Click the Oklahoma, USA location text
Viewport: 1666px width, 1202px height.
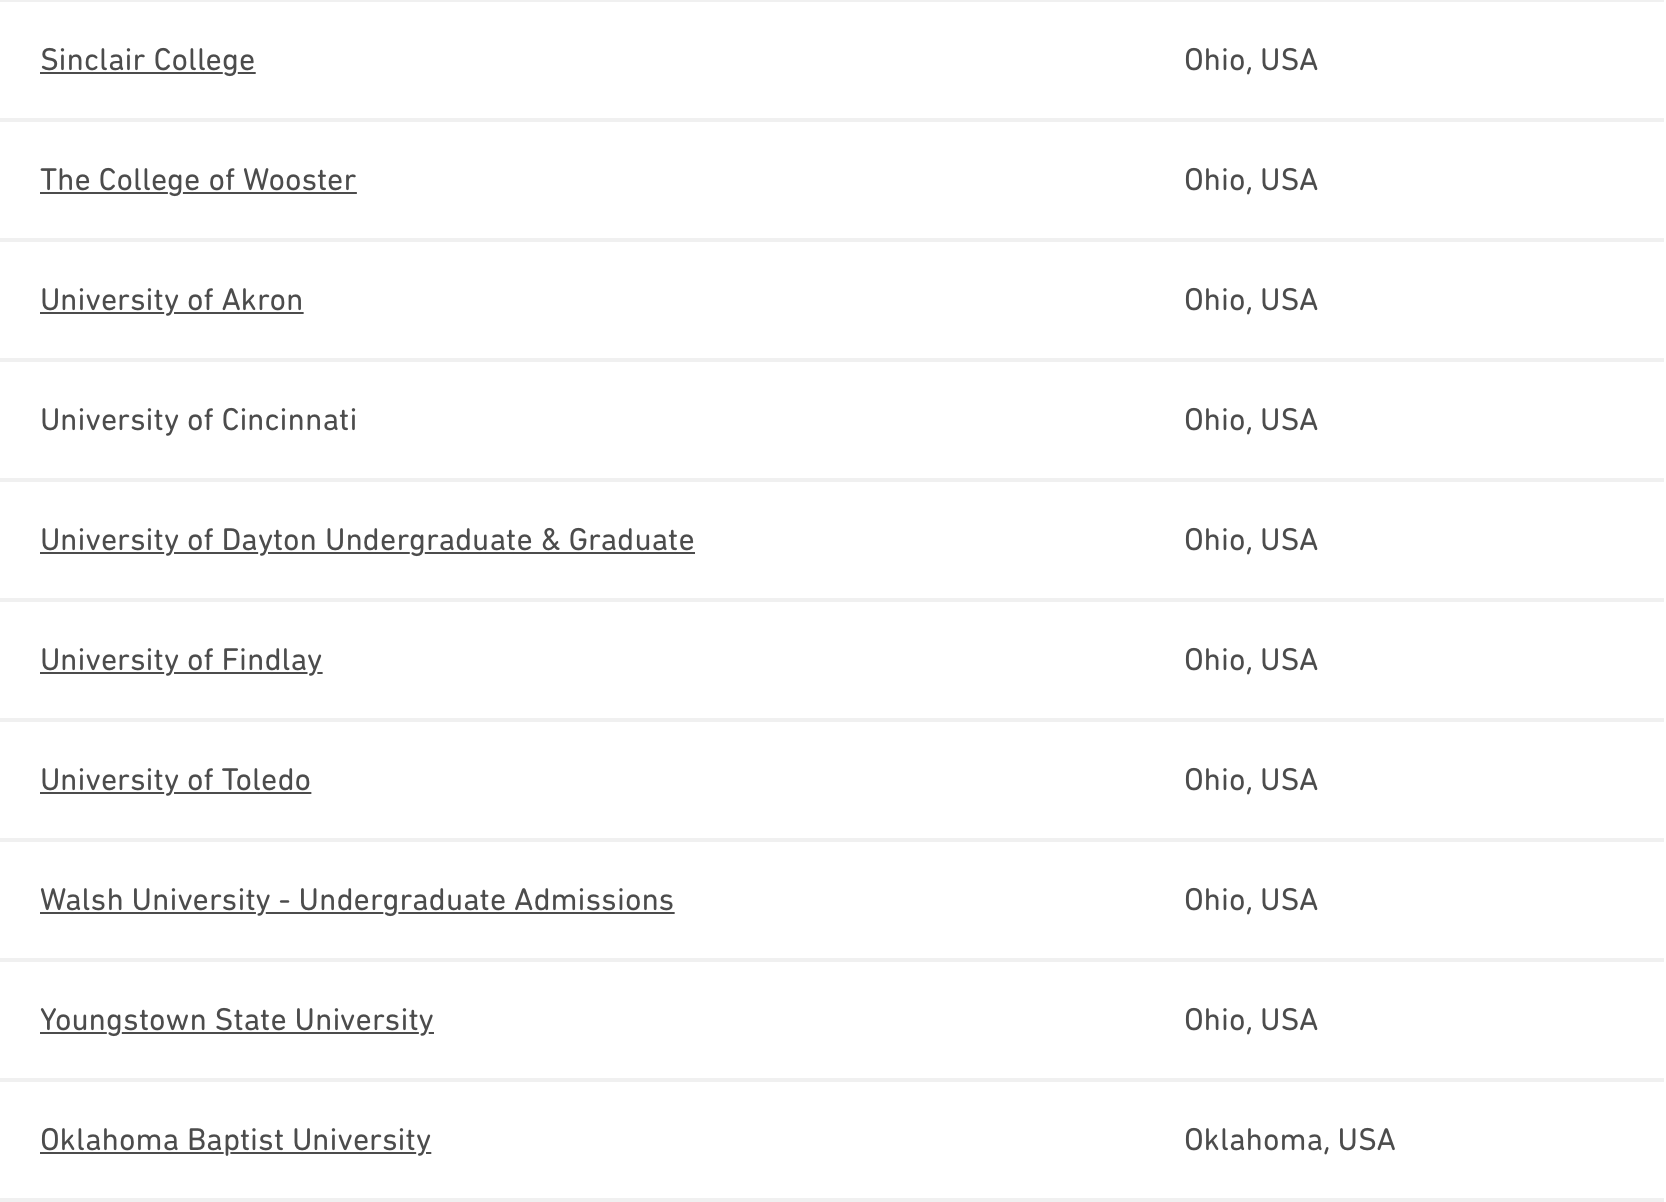click(1289, 1140)
